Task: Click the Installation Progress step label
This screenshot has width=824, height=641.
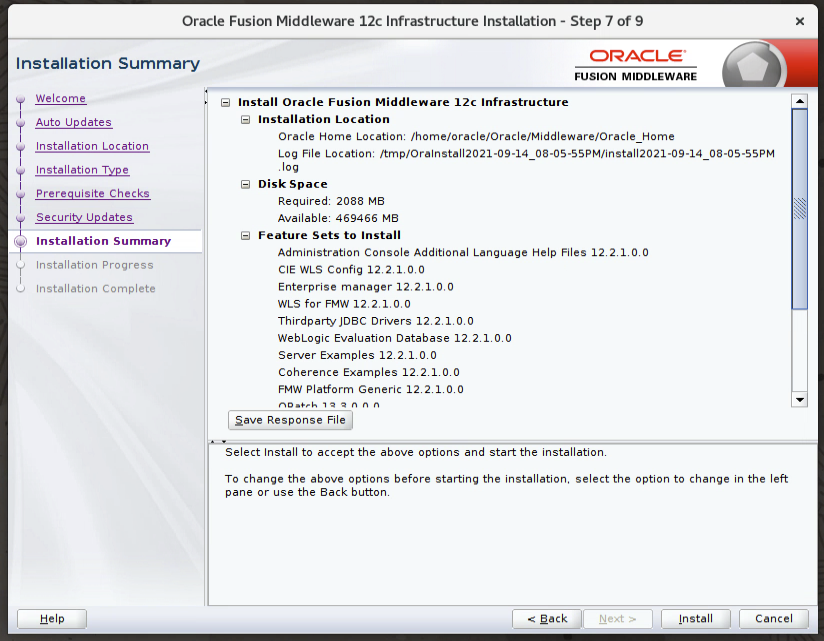Action: coord(95,265)
